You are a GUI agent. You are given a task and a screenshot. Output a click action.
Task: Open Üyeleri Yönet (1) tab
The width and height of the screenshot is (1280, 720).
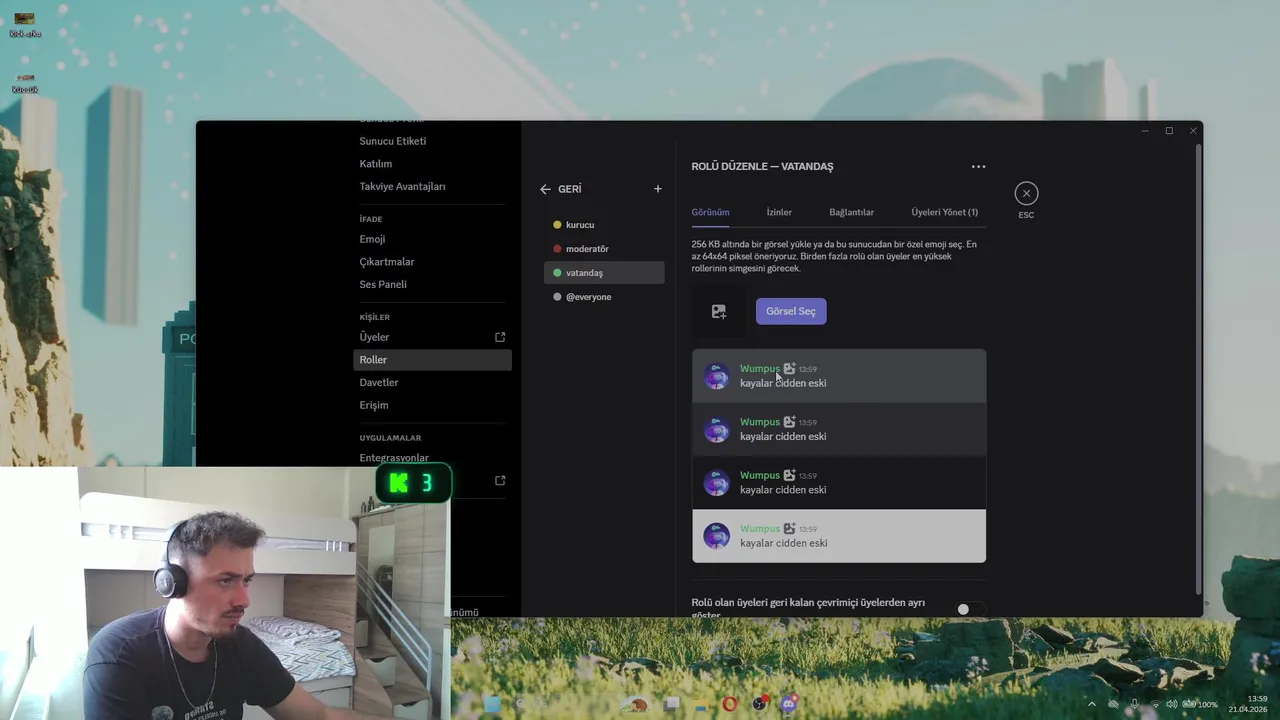[x=944, y=212]
